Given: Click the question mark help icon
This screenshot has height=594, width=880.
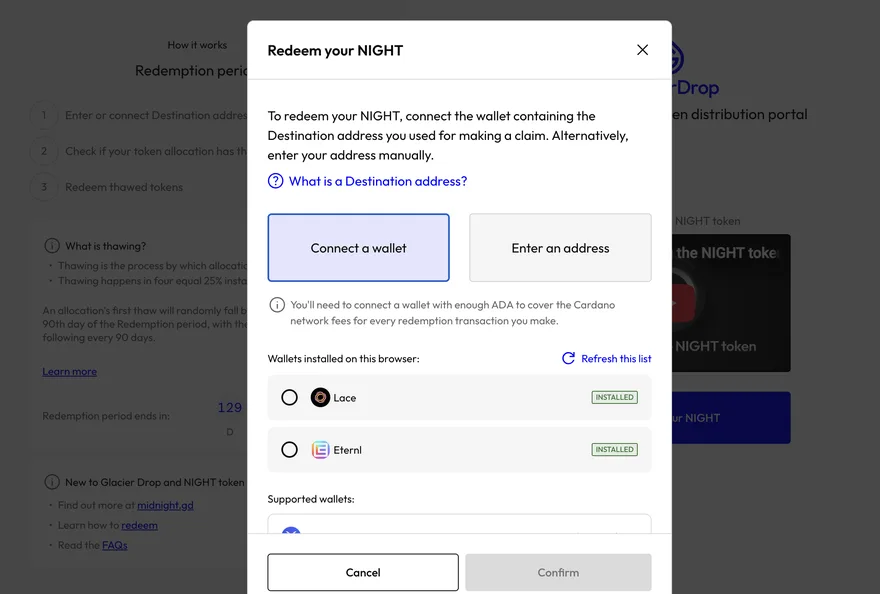Looking at the screenshot, I should 276,181.
